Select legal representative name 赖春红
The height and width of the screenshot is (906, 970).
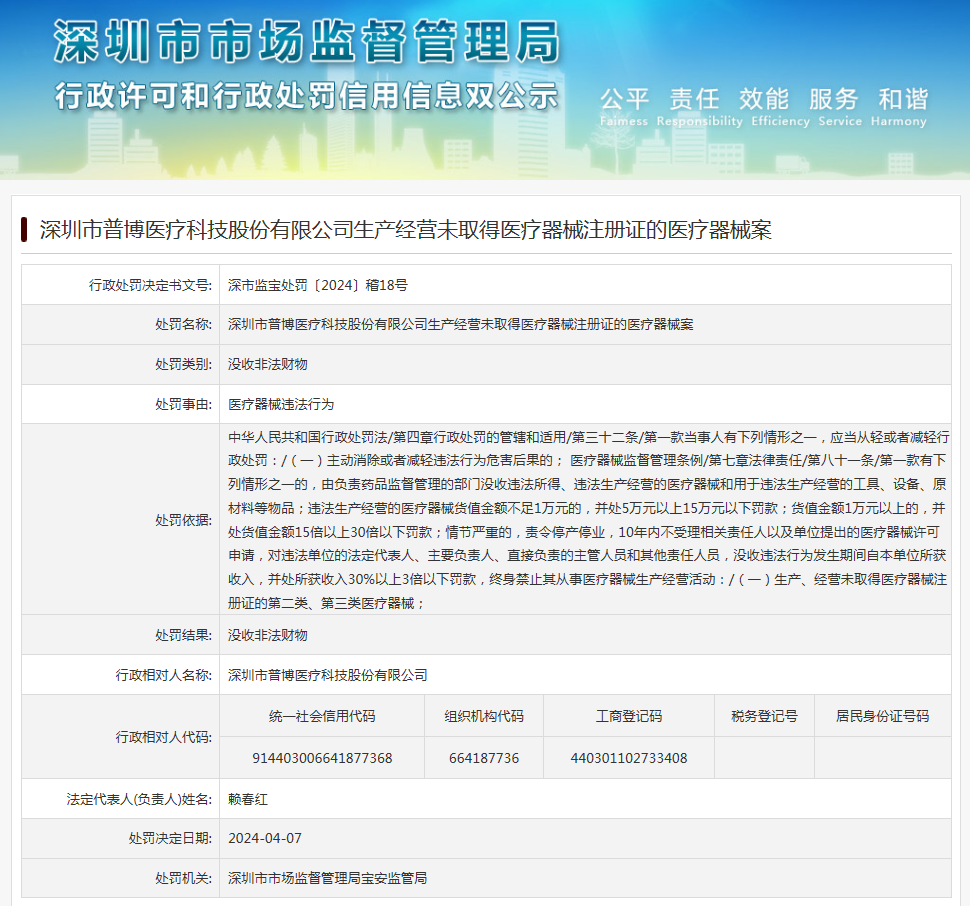(x=248, y=800)
